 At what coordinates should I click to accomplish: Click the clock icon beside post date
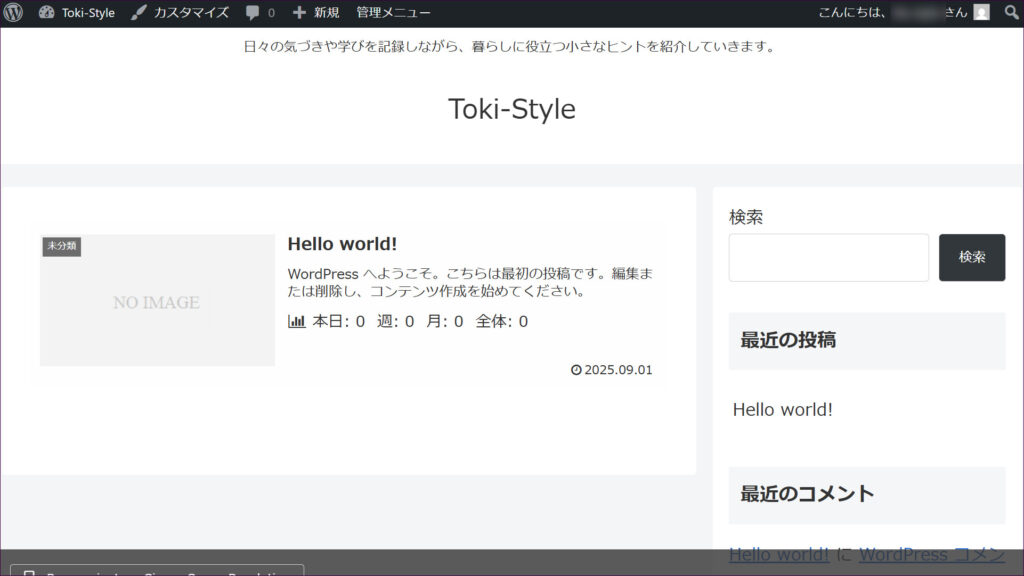point(576,370)
